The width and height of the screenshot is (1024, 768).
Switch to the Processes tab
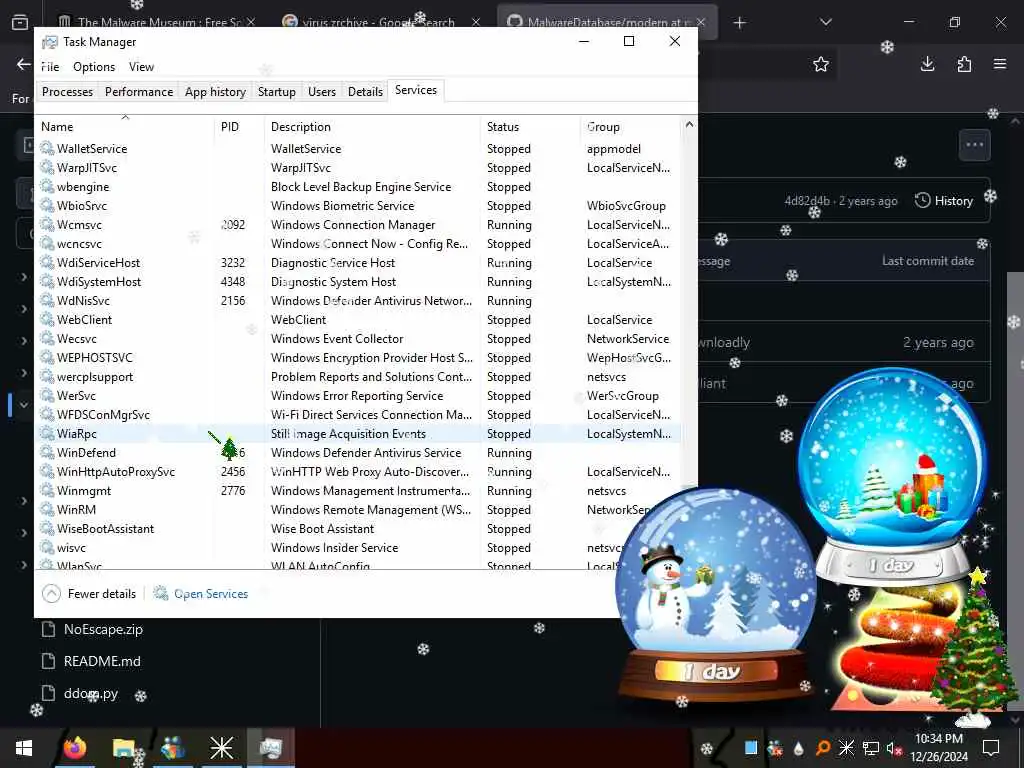pos(67,91)
